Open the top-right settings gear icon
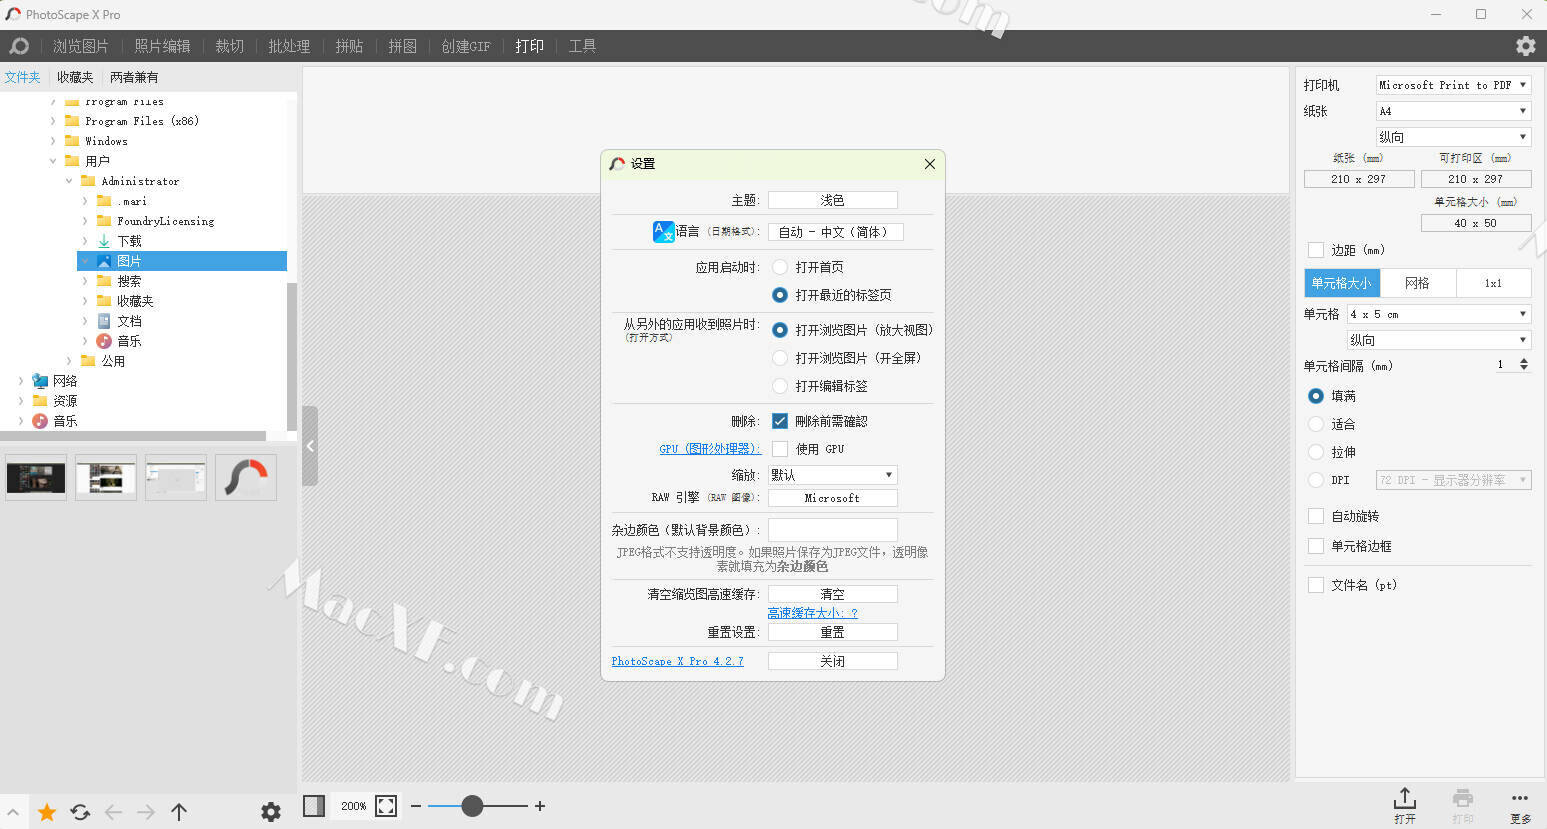 [1525, 46]
